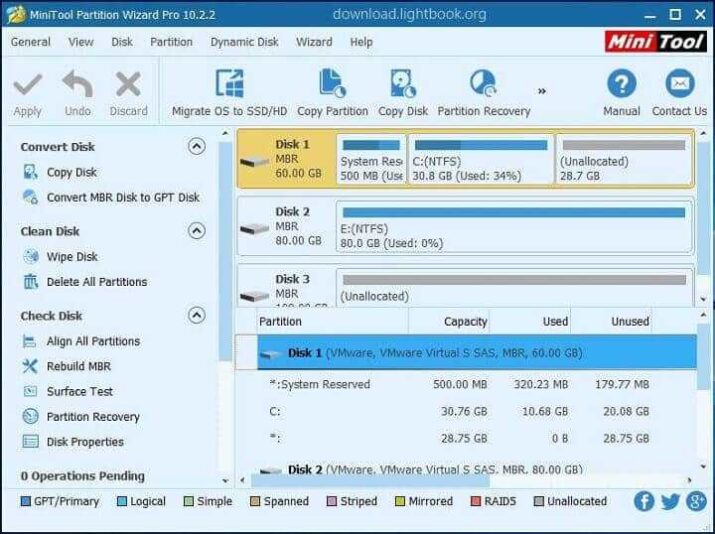The width and height of the screenshot is (715, 534).
Task: Select Disk 1's 28.7 GB unallocated block
Action: point(624,159)
